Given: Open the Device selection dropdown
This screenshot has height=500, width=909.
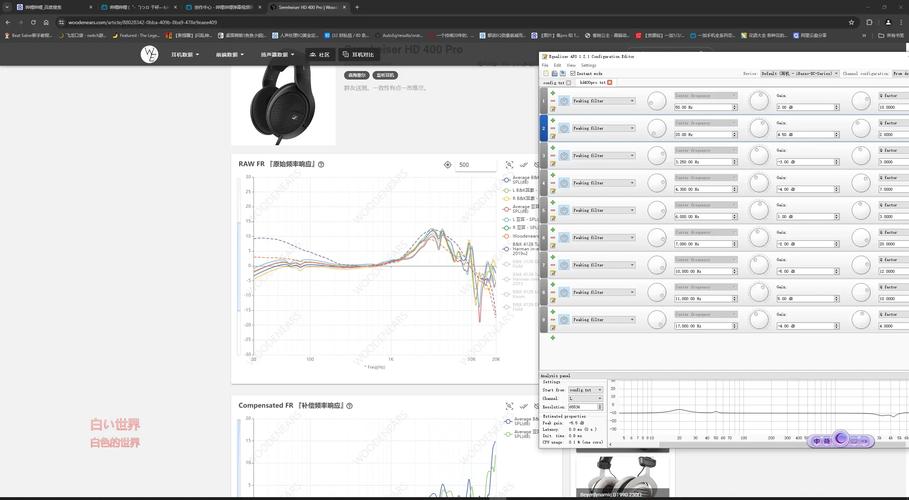Looking at the screenshot, I should tap(799, 73).
